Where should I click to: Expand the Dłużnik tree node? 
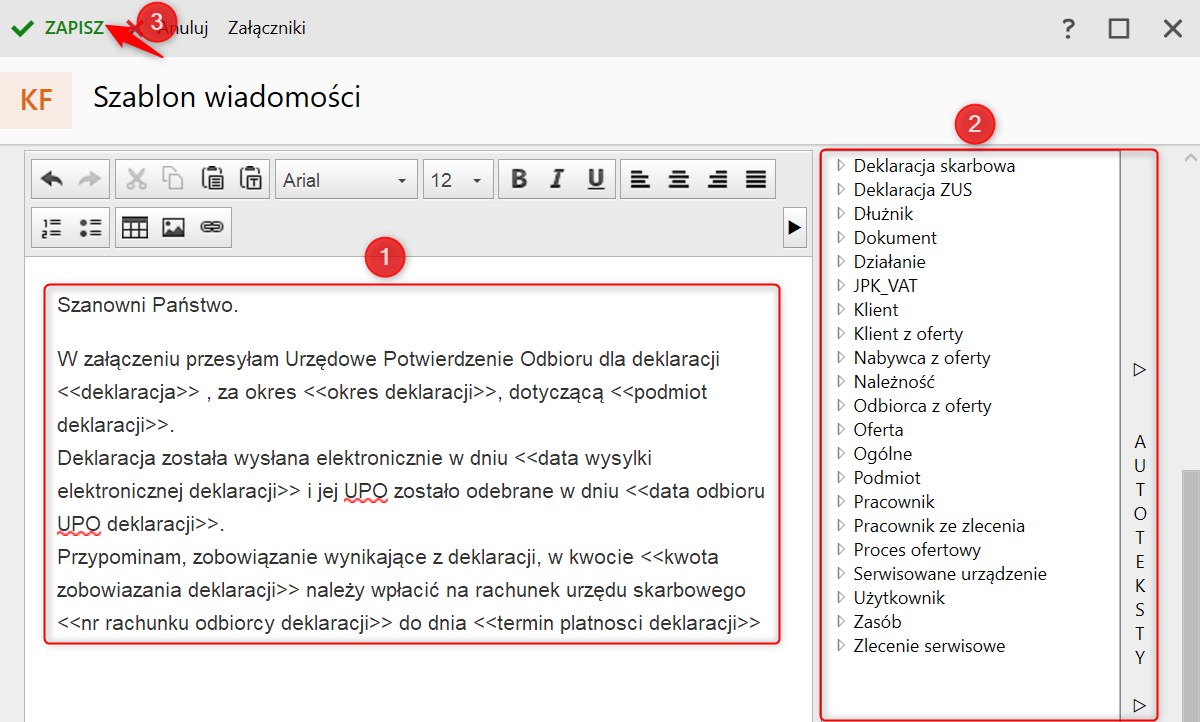coord(841,213)
